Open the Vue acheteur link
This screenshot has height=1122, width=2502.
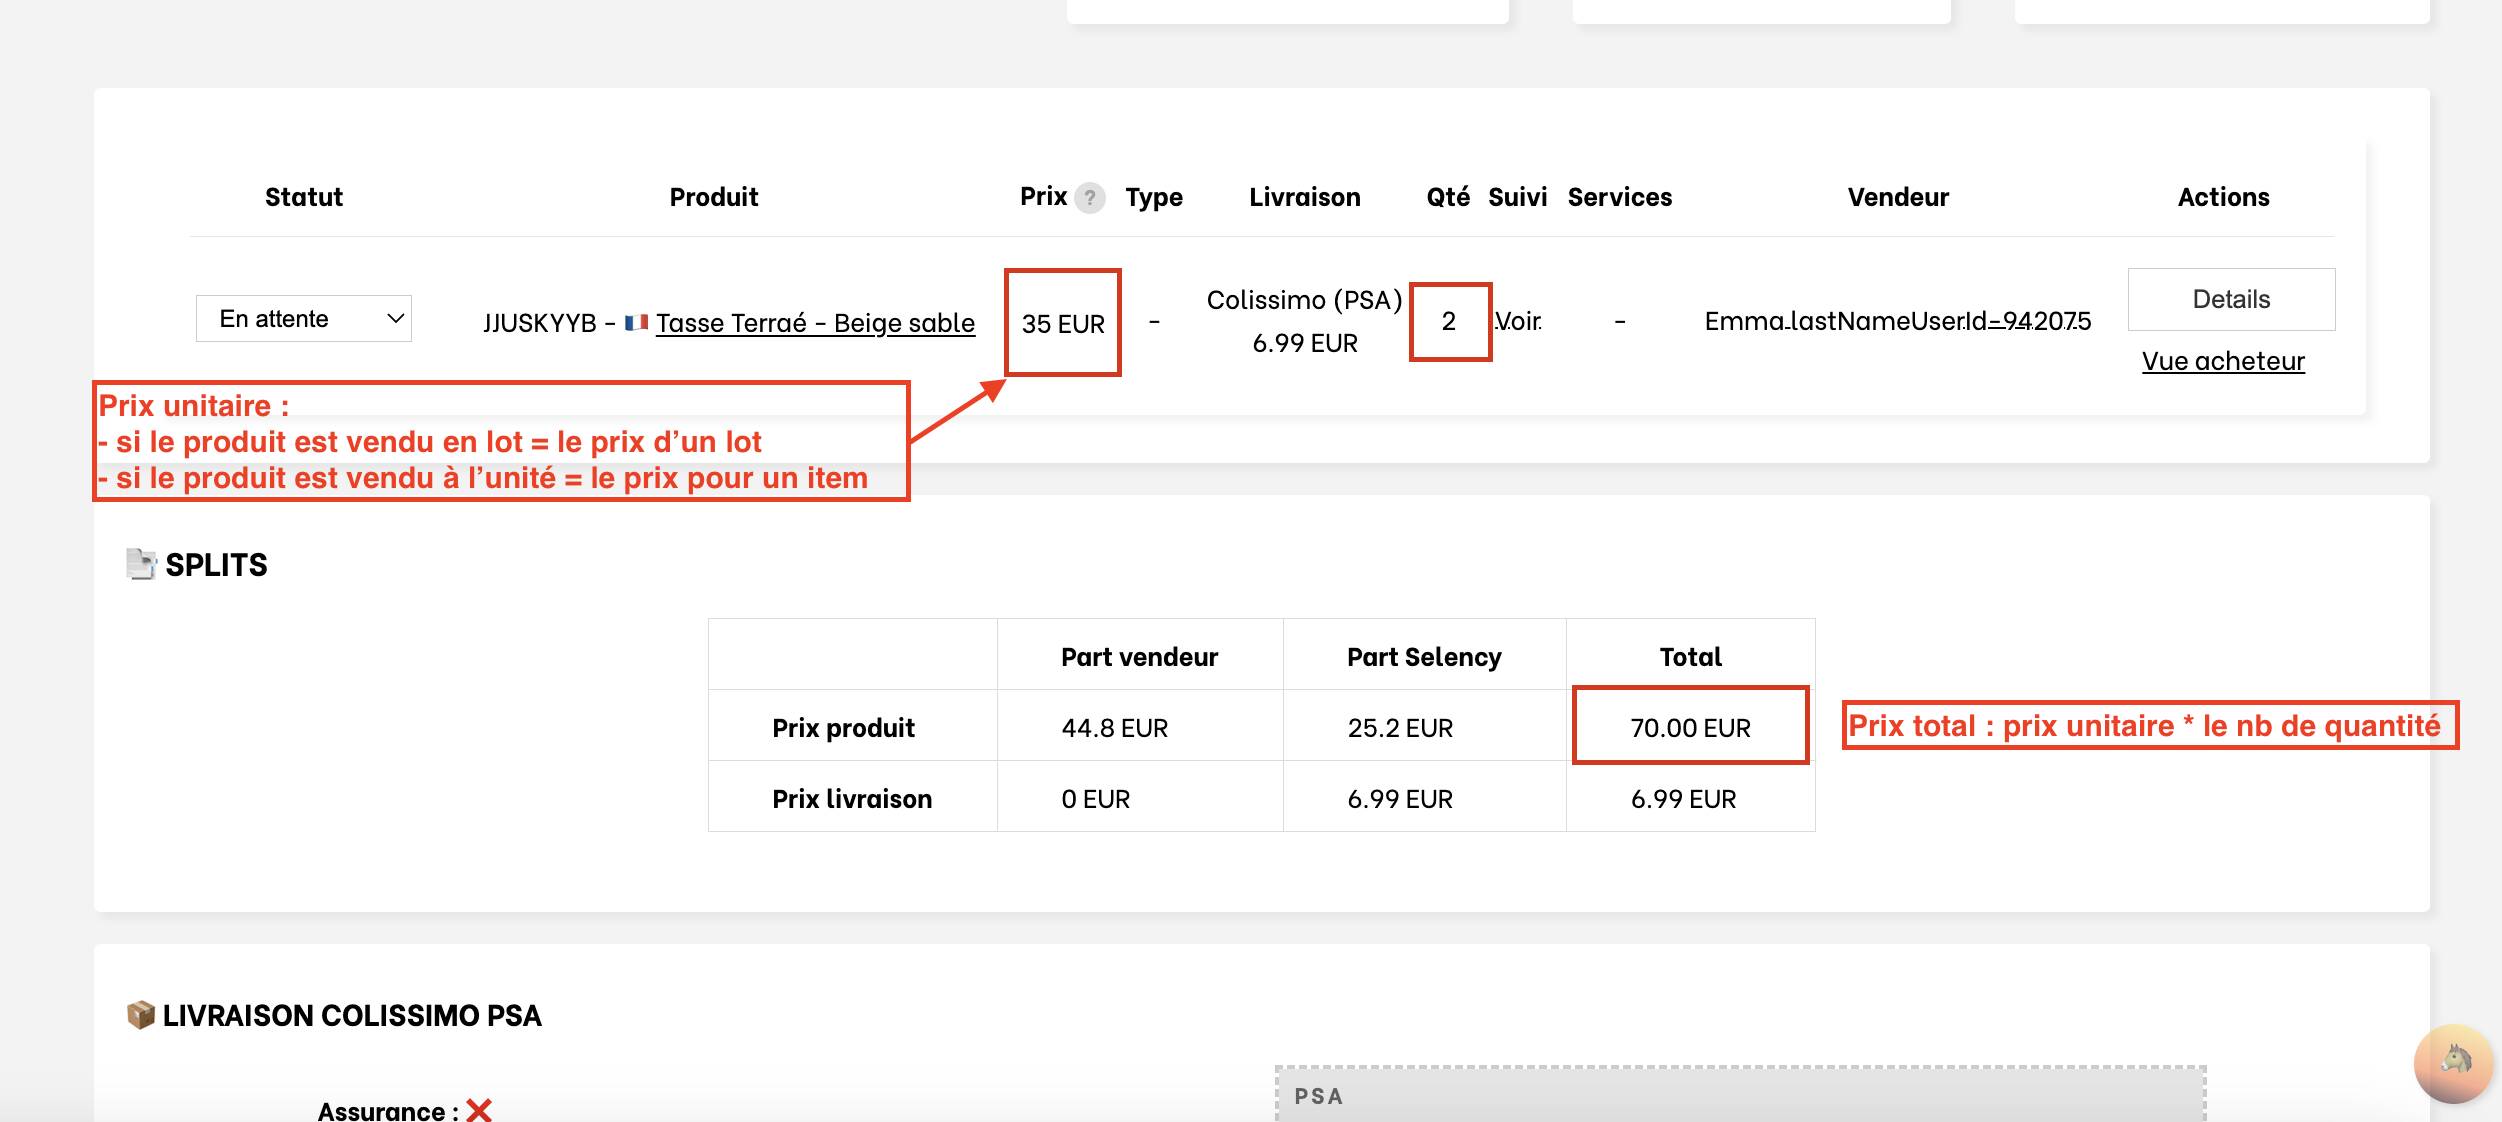tap(2222, 361)
